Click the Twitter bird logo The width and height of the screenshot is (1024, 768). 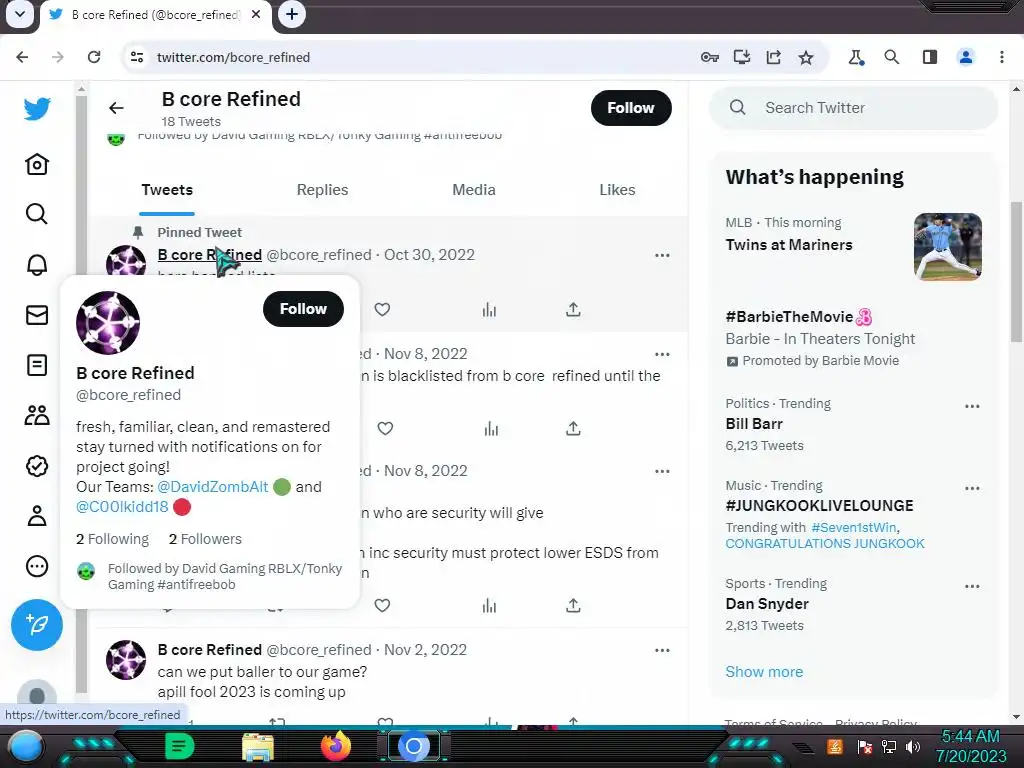(x=37, y=108)
